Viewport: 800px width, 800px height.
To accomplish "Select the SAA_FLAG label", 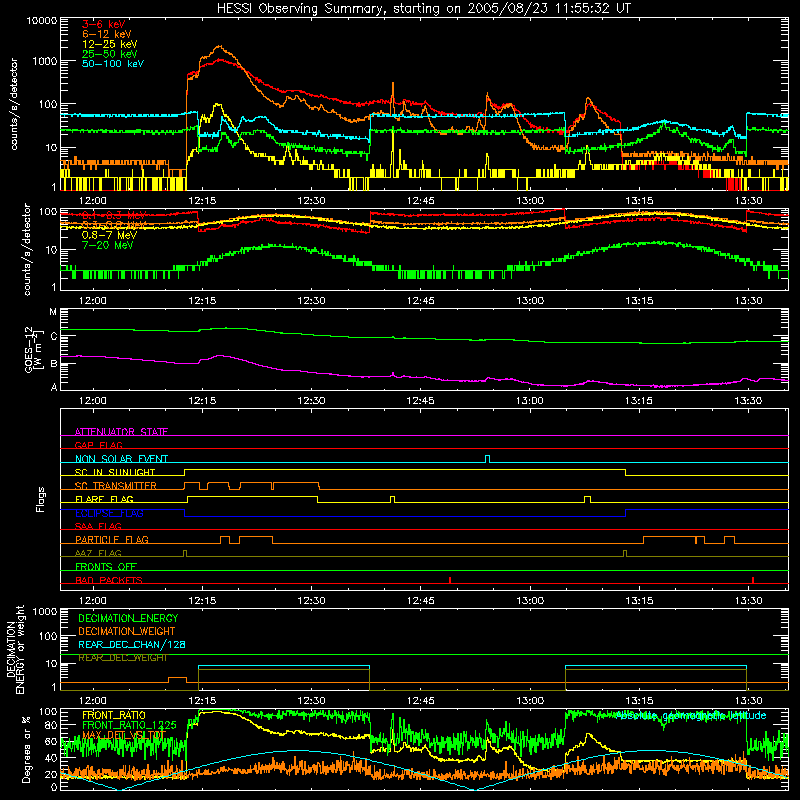I will point(98,526).
